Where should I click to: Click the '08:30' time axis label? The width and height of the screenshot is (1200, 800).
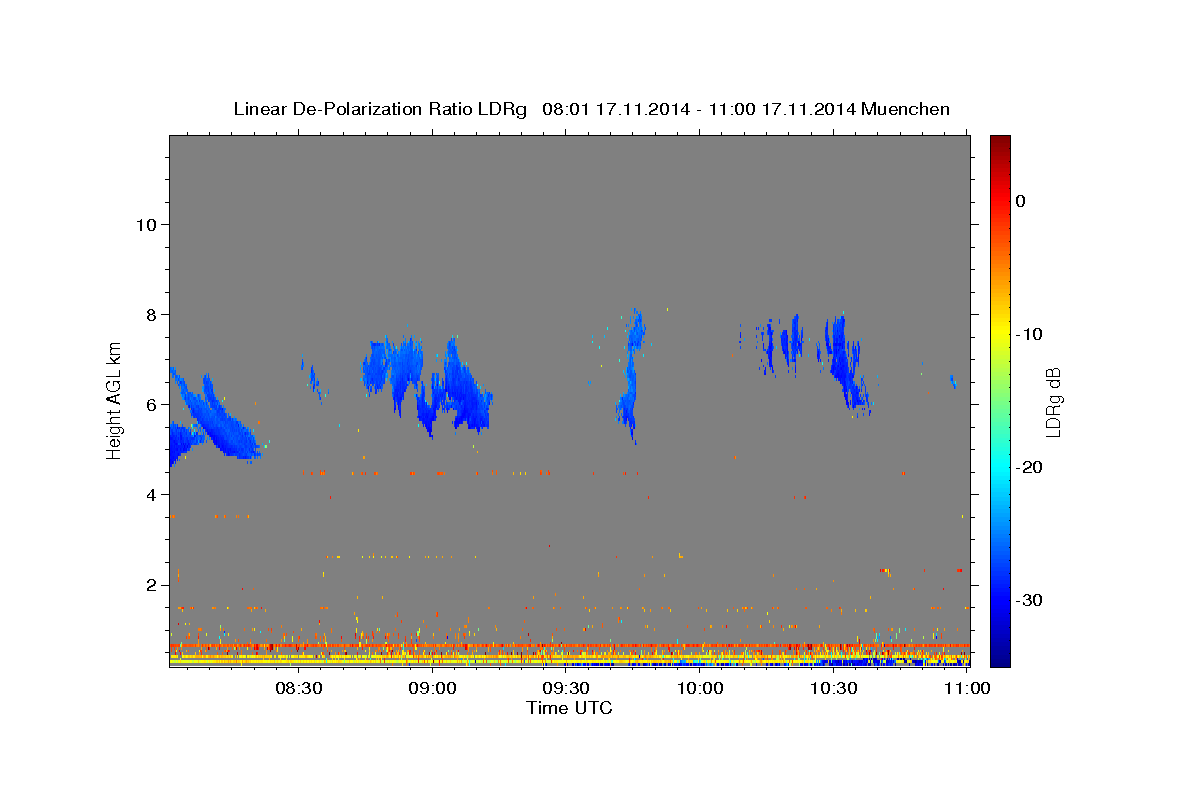(x=299, y=688)
